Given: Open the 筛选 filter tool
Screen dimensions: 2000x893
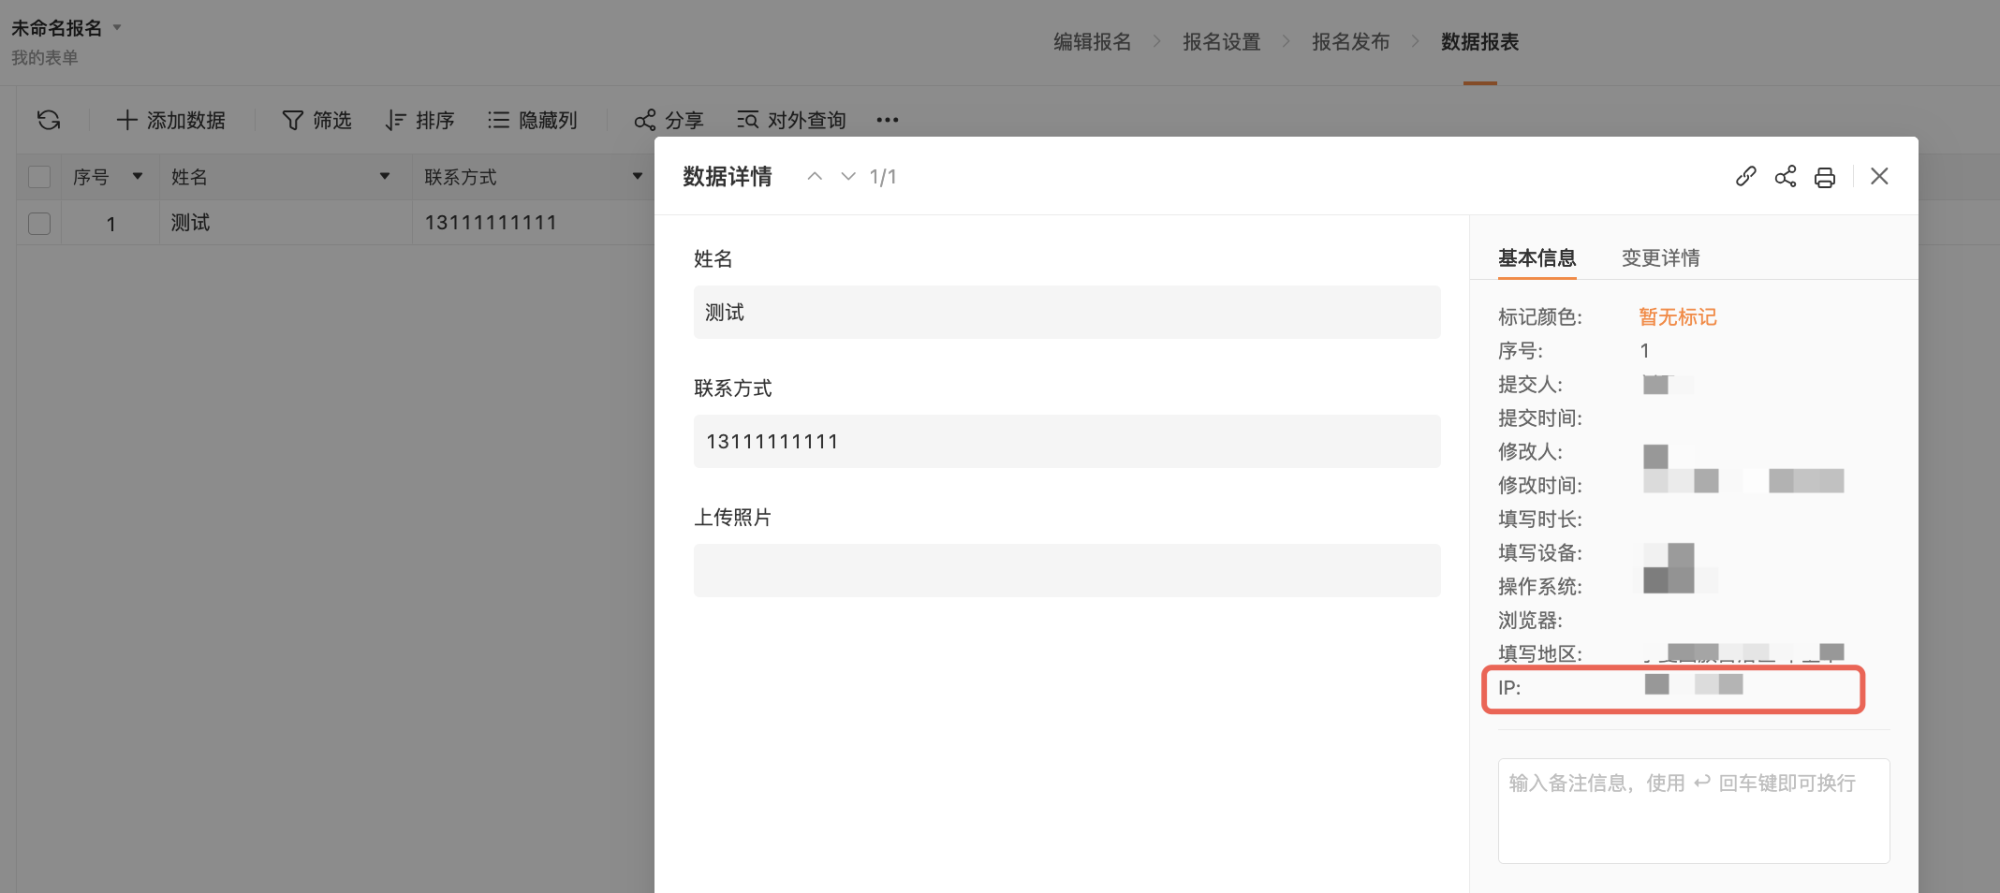Looking at the screenshot, I should 317,120.
